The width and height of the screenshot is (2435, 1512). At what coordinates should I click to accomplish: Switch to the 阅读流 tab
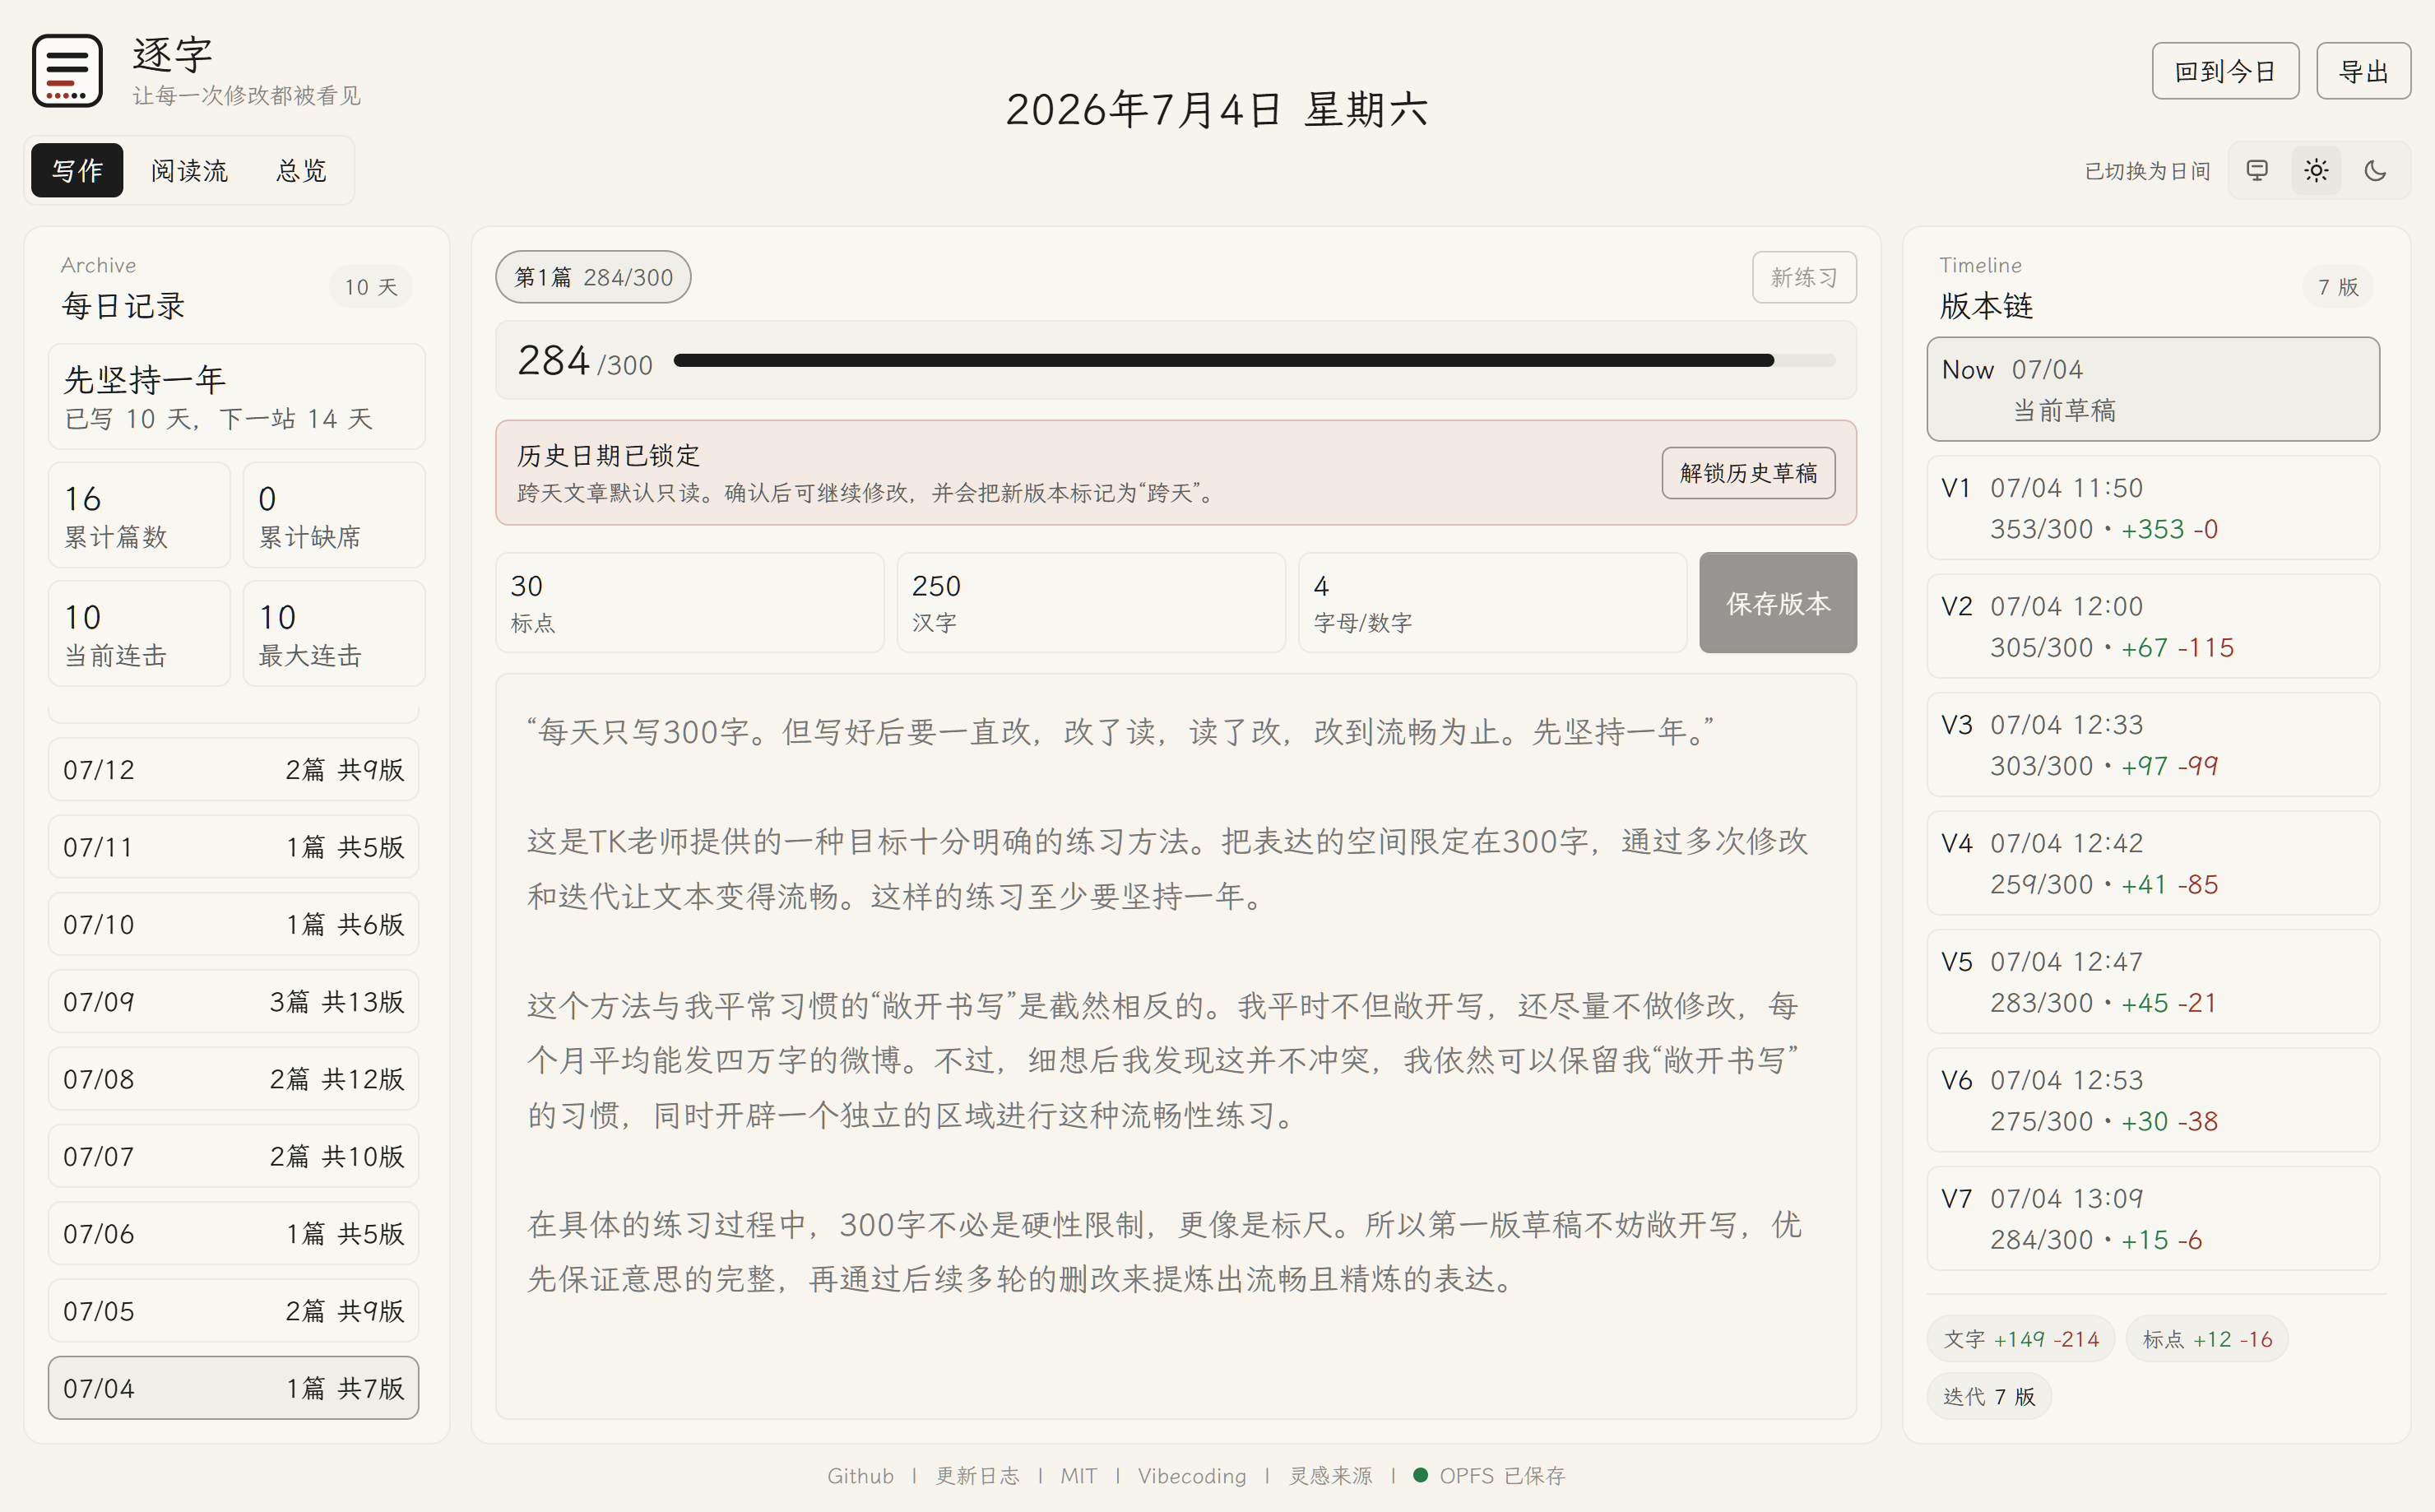pos(189,170)
